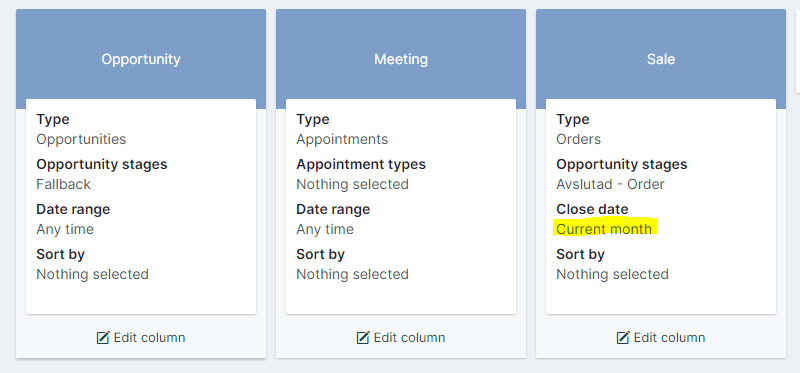
Task: Click the edit pencil icon under Sale column
Action: pyautogui.click(x=623, y=338)
